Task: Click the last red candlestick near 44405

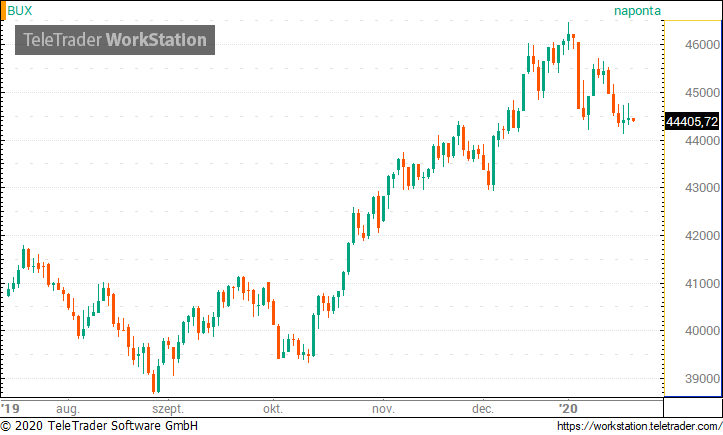Action: point(634,120)
